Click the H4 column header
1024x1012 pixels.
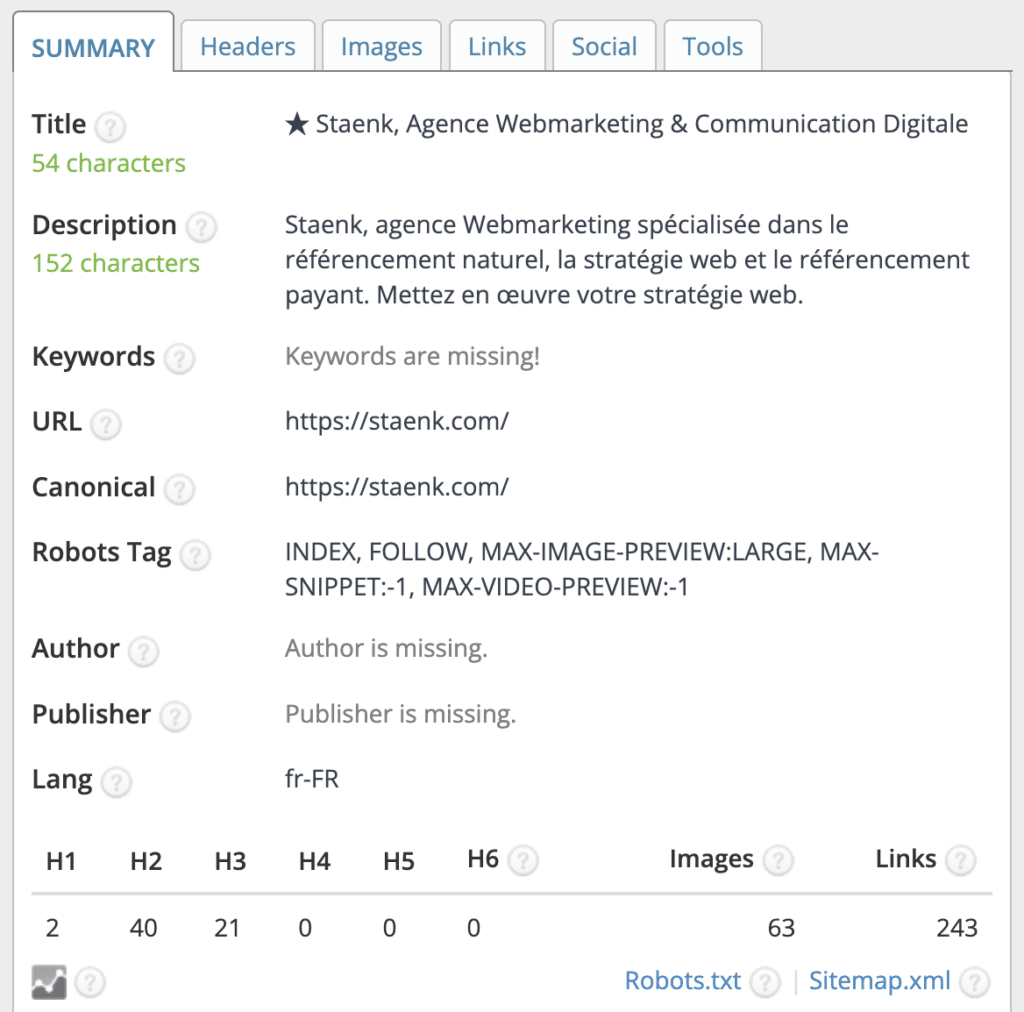(x=315, y=861)
